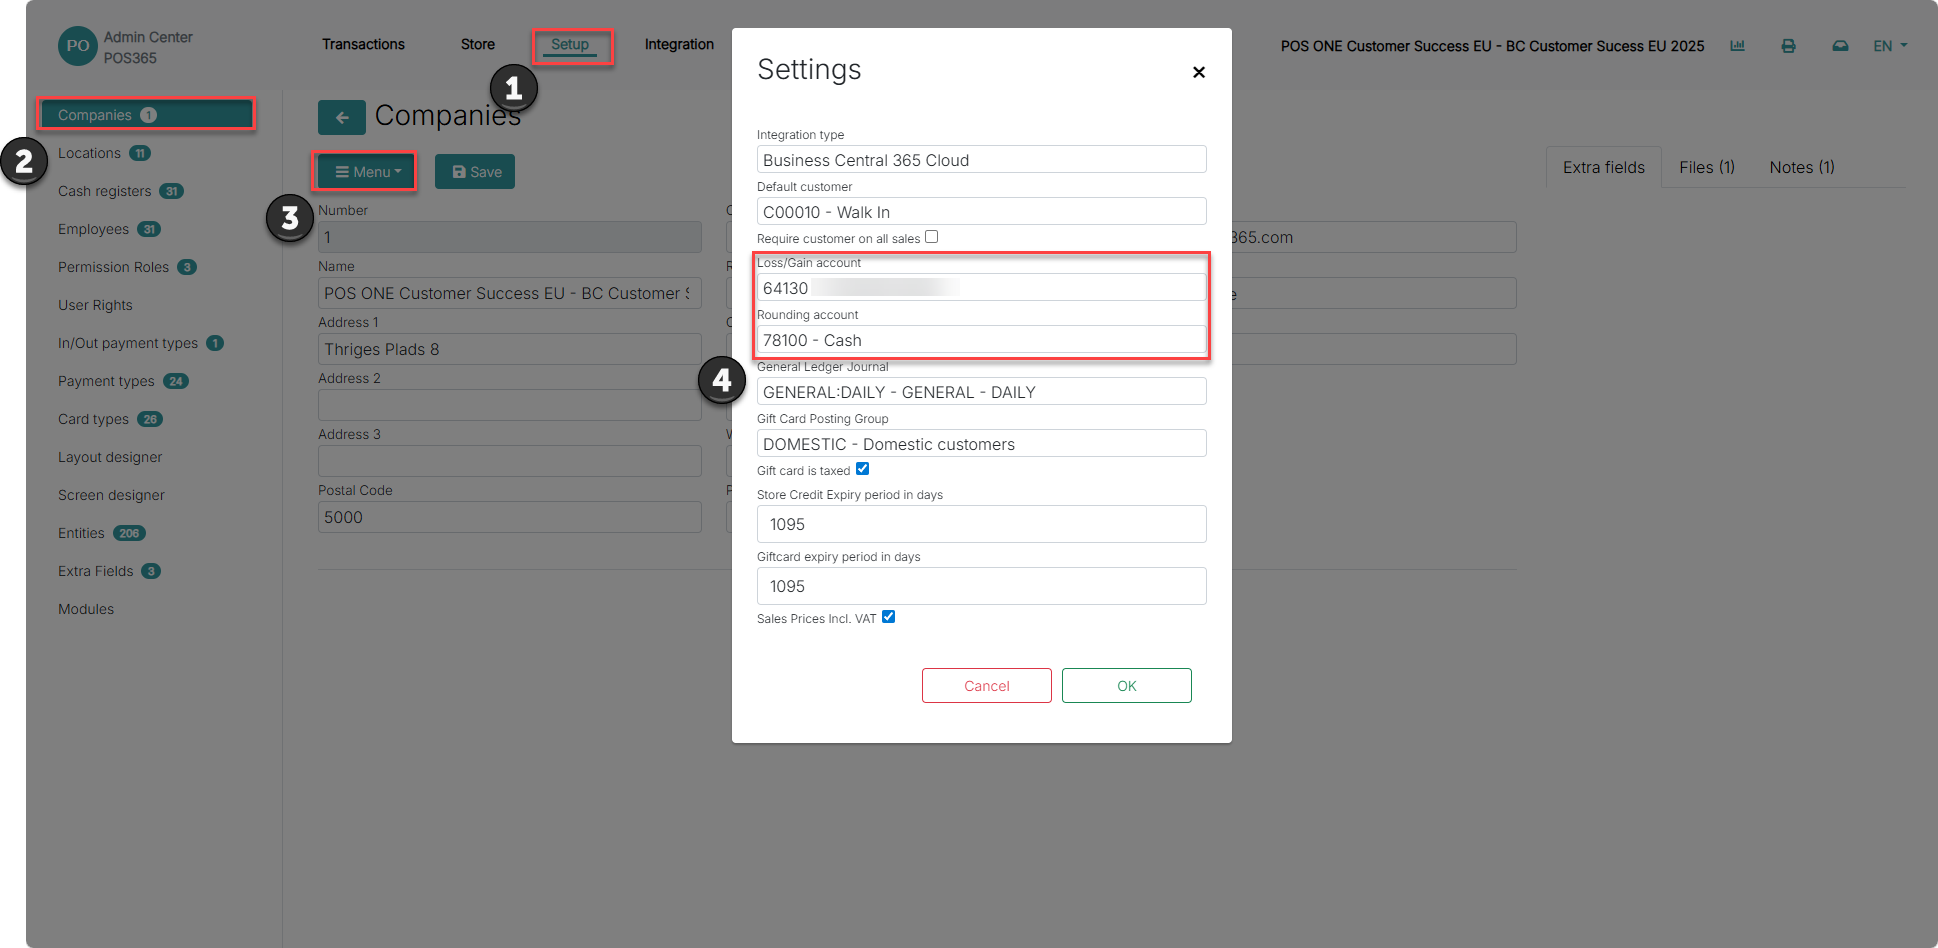Screen dimensions: 1938x948
Task: Open the Integration type field
Action: [x=981, y=160]
